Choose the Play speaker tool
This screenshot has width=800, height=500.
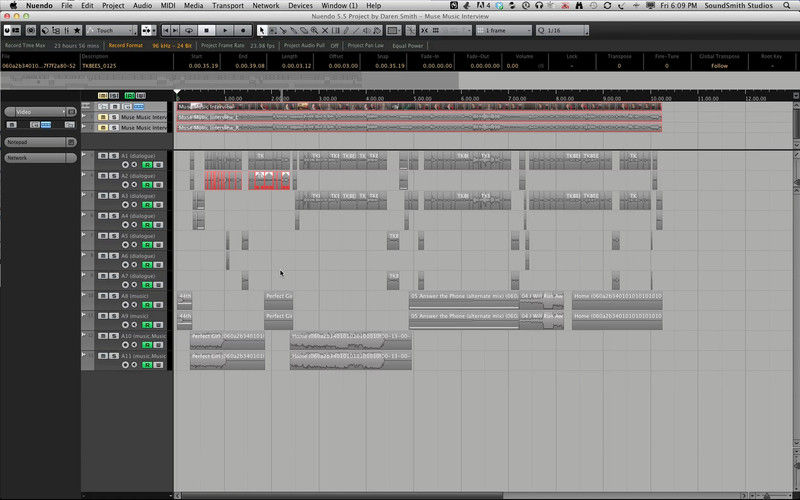(366, 31)
